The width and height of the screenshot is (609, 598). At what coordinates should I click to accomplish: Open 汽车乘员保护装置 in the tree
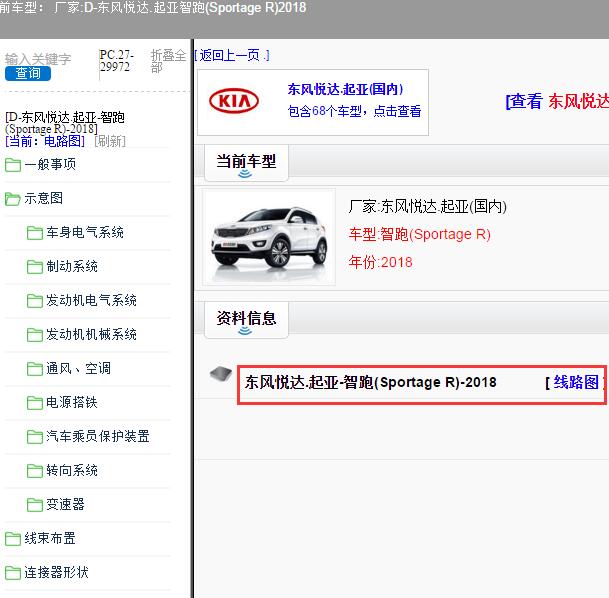98,436
